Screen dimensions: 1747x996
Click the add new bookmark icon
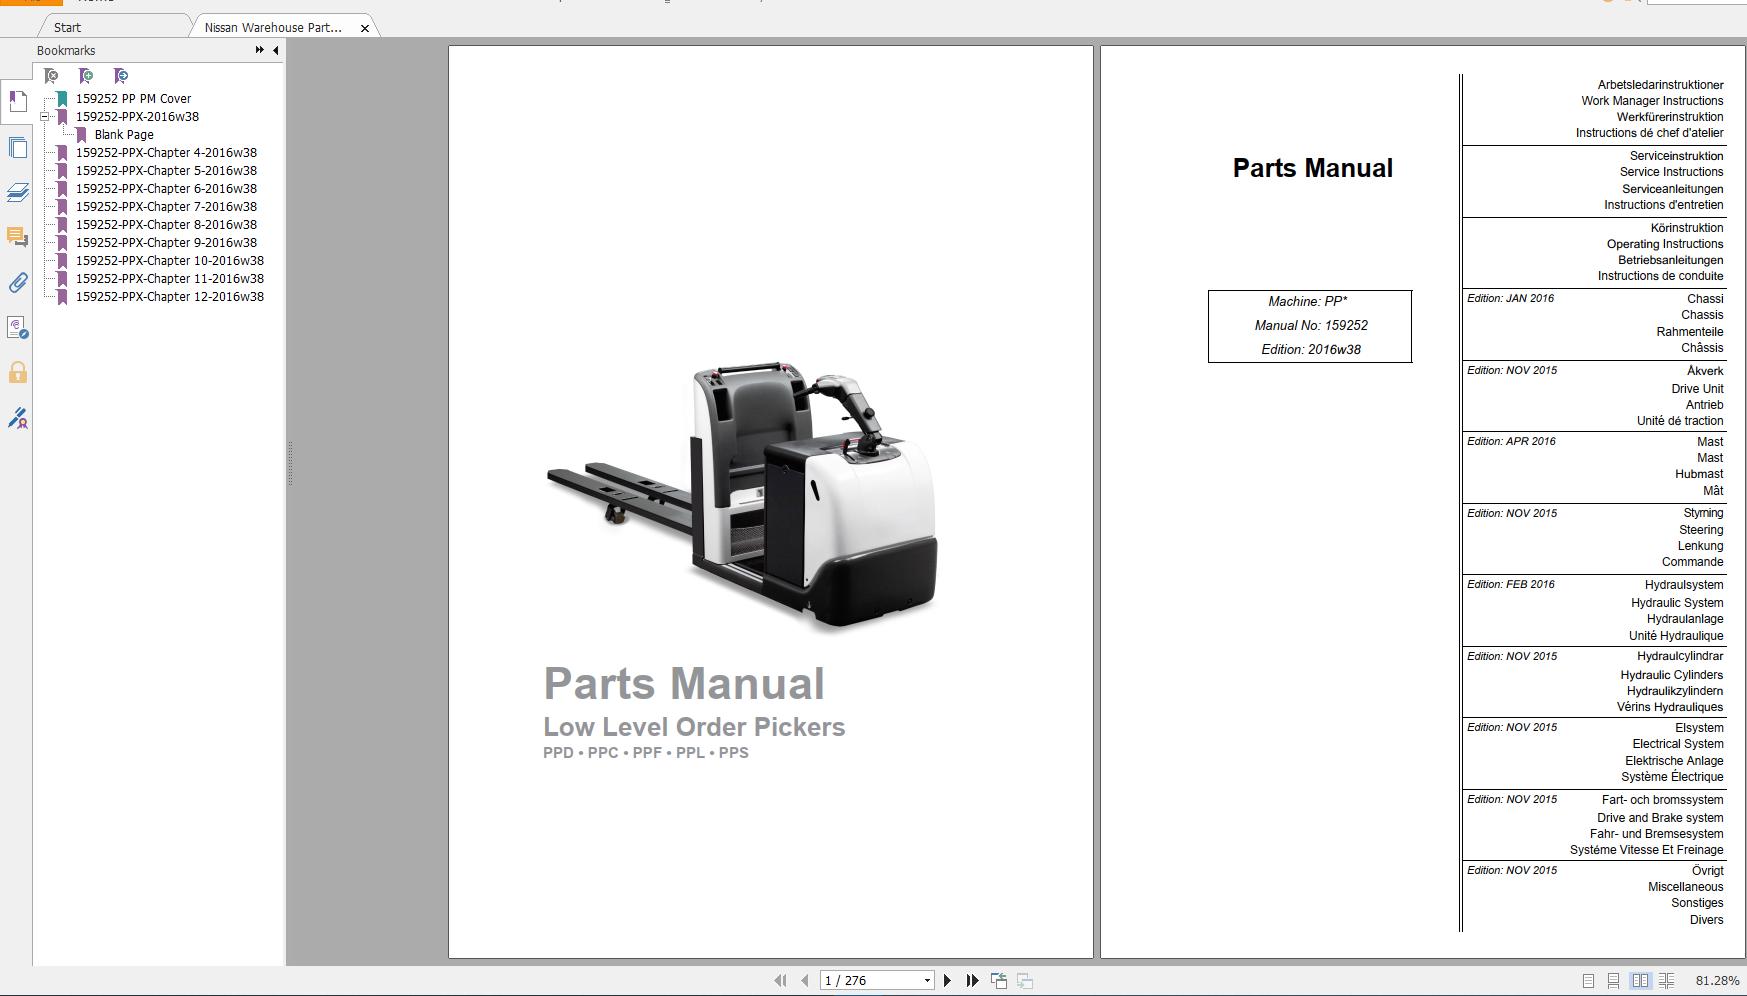pyautogui.click(x=86, y=76)
